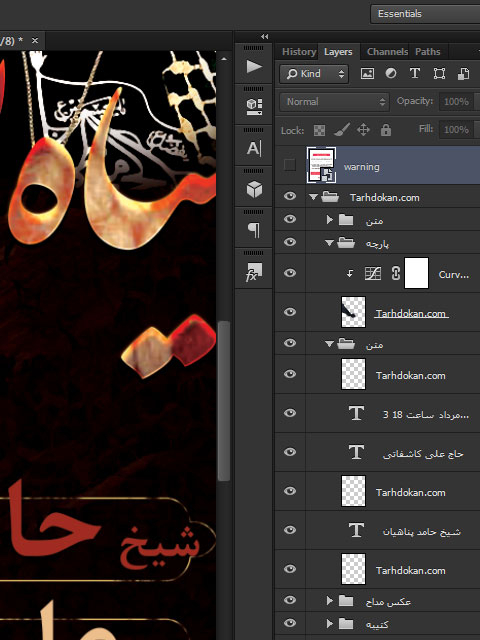Hide the حاج علی کاشفانی text layer
This screenshot has width=480, height=640.
[290, 452]
